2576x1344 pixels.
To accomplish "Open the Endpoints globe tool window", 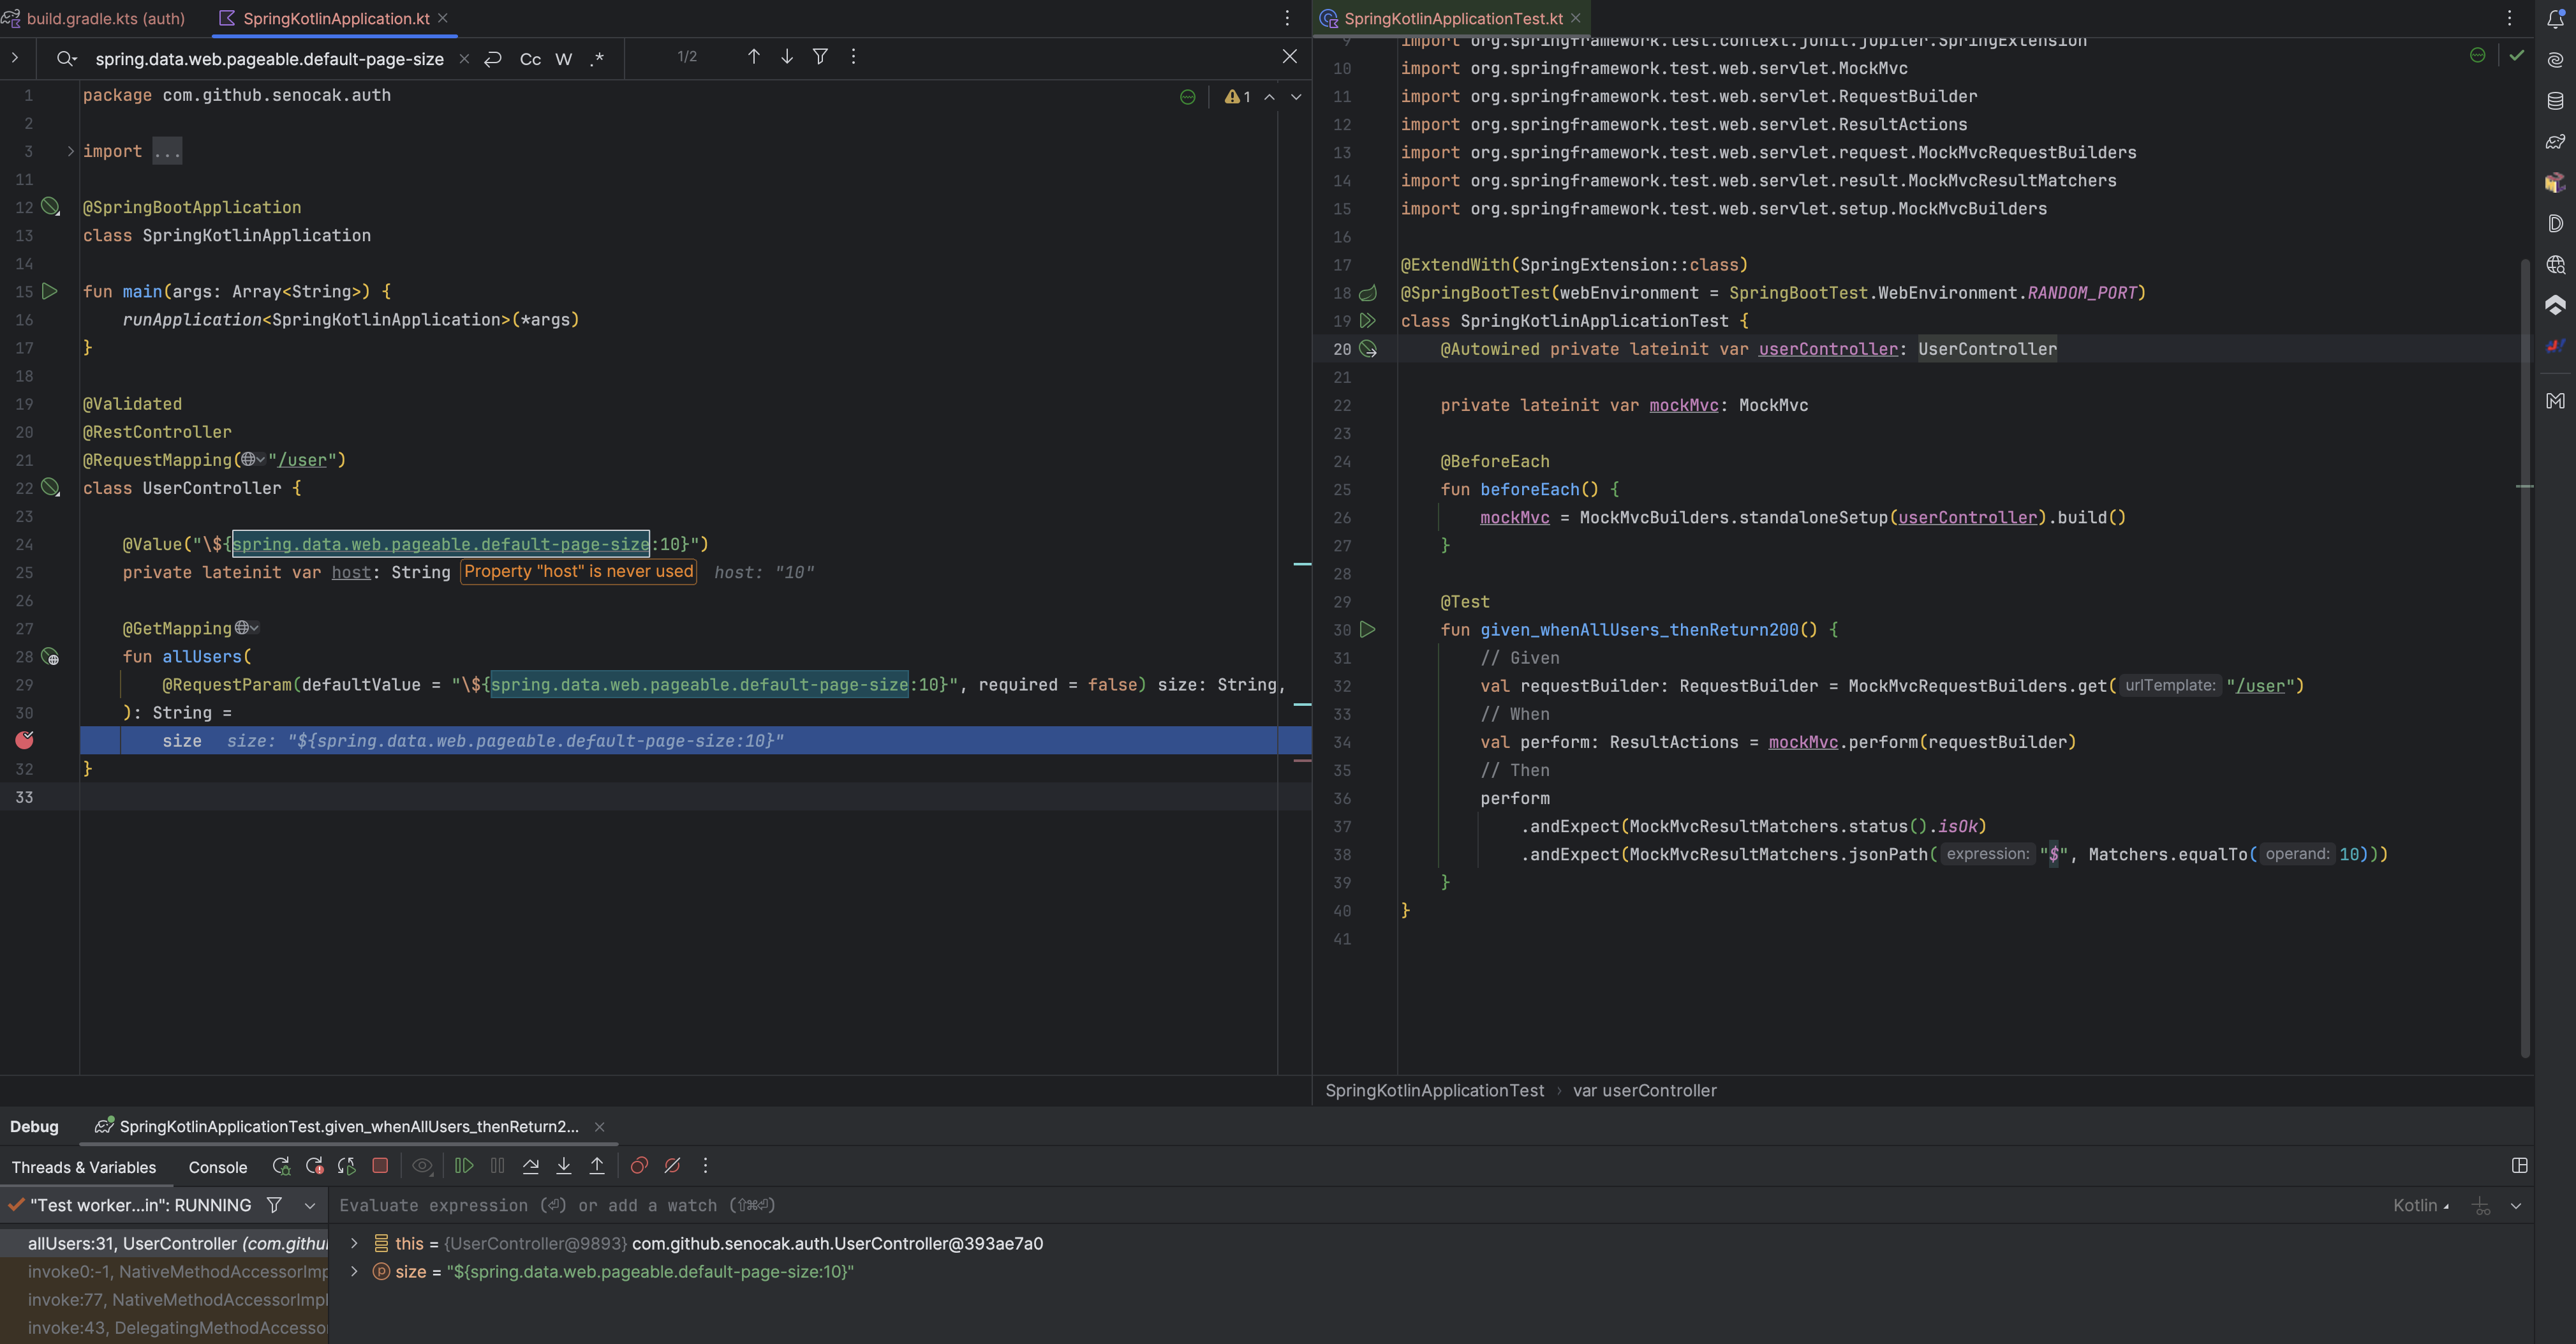I will point(2555,264).
